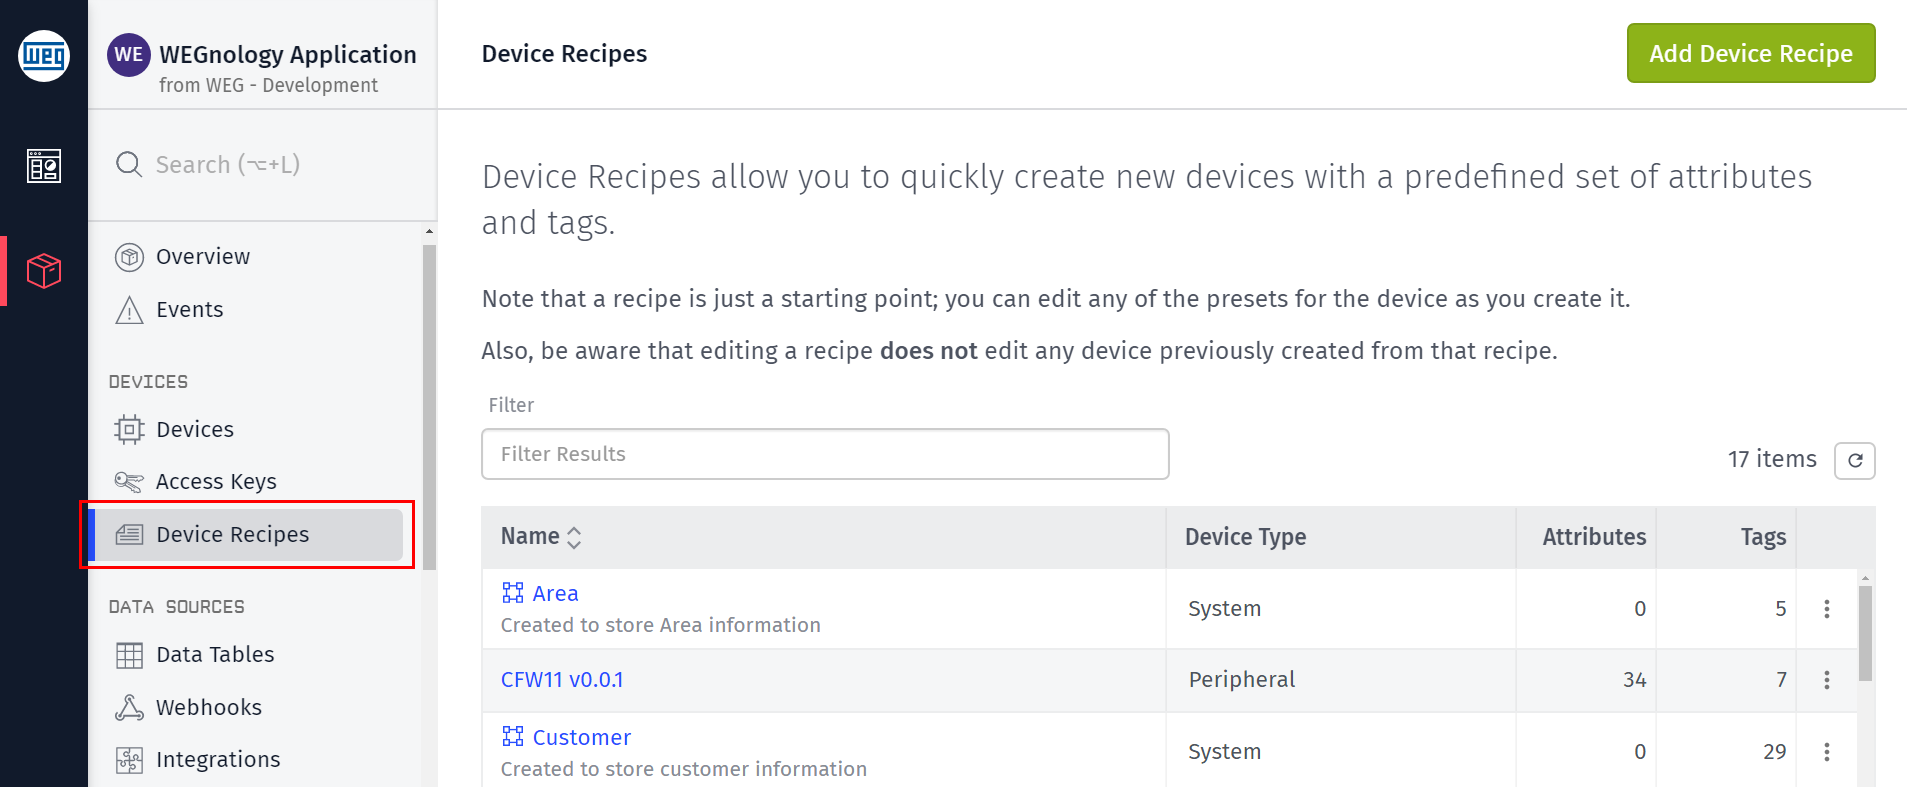Image resolution: width=1907 pixels, height=787 pixels.
Task: Navigate to Access Keys
Action: 216,482
